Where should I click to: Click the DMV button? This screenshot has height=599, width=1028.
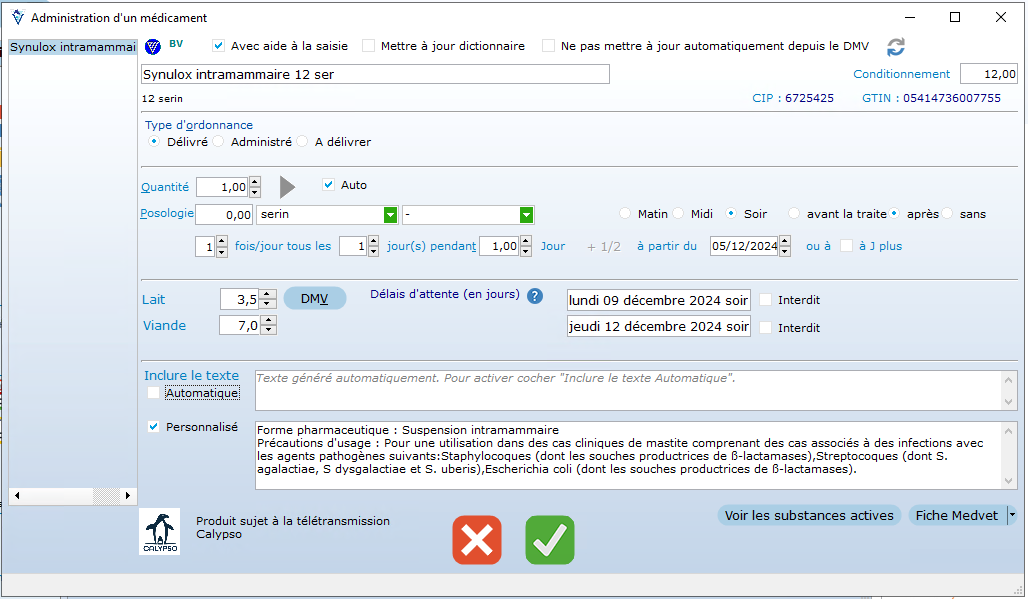click(x=315, y=299)
